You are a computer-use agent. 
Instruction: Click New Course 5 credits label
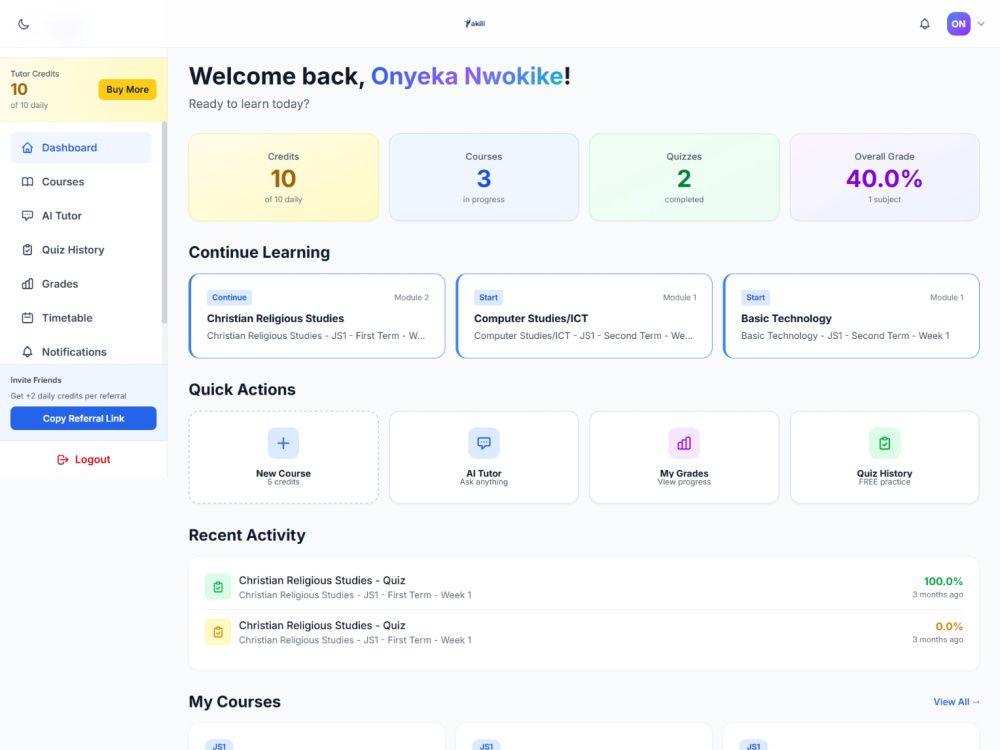pos(283,477)
